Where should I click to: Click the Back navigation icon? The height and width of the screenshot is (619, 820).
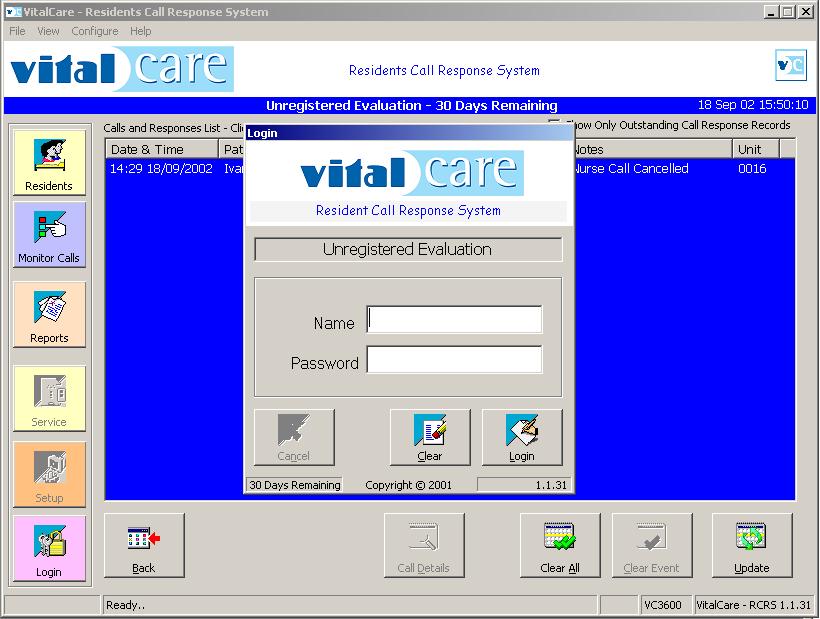pos(143,545)
